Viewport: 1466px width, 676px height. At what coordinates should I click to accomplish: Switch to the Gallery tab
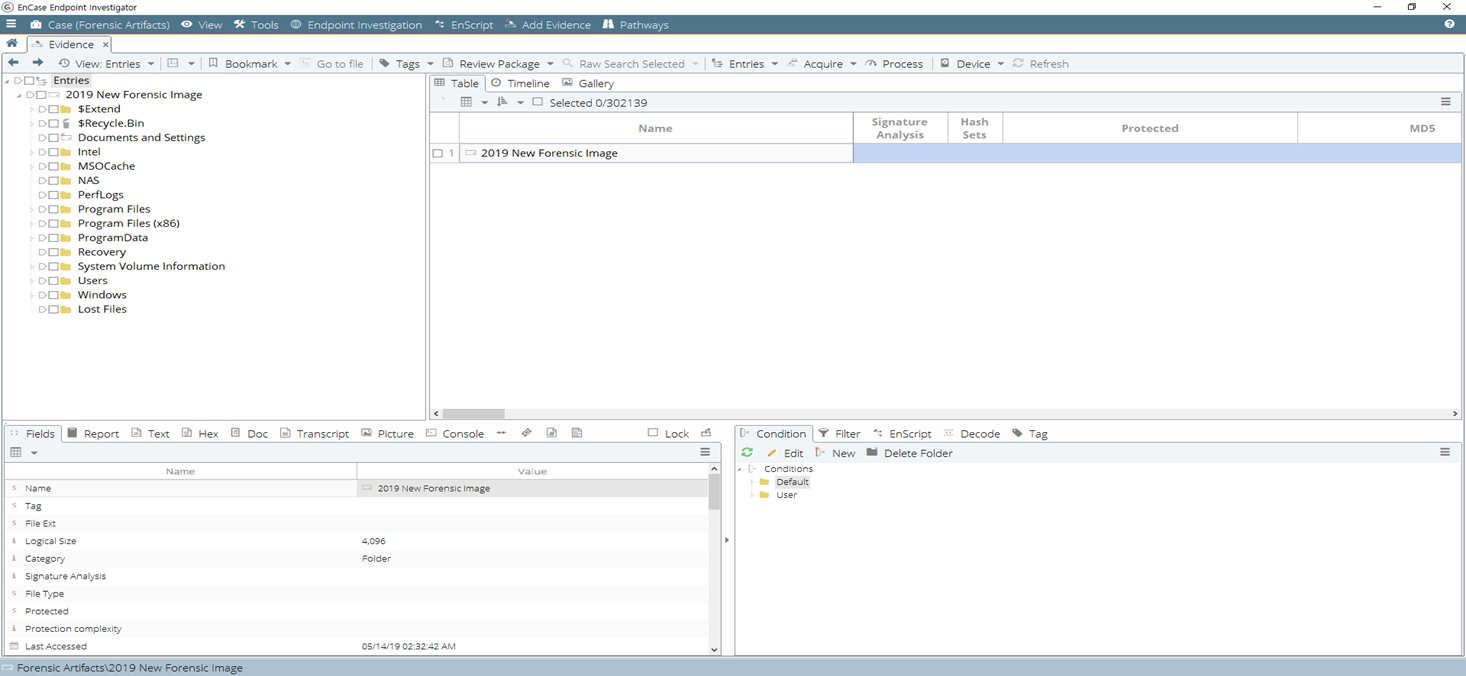pos(588,83)
